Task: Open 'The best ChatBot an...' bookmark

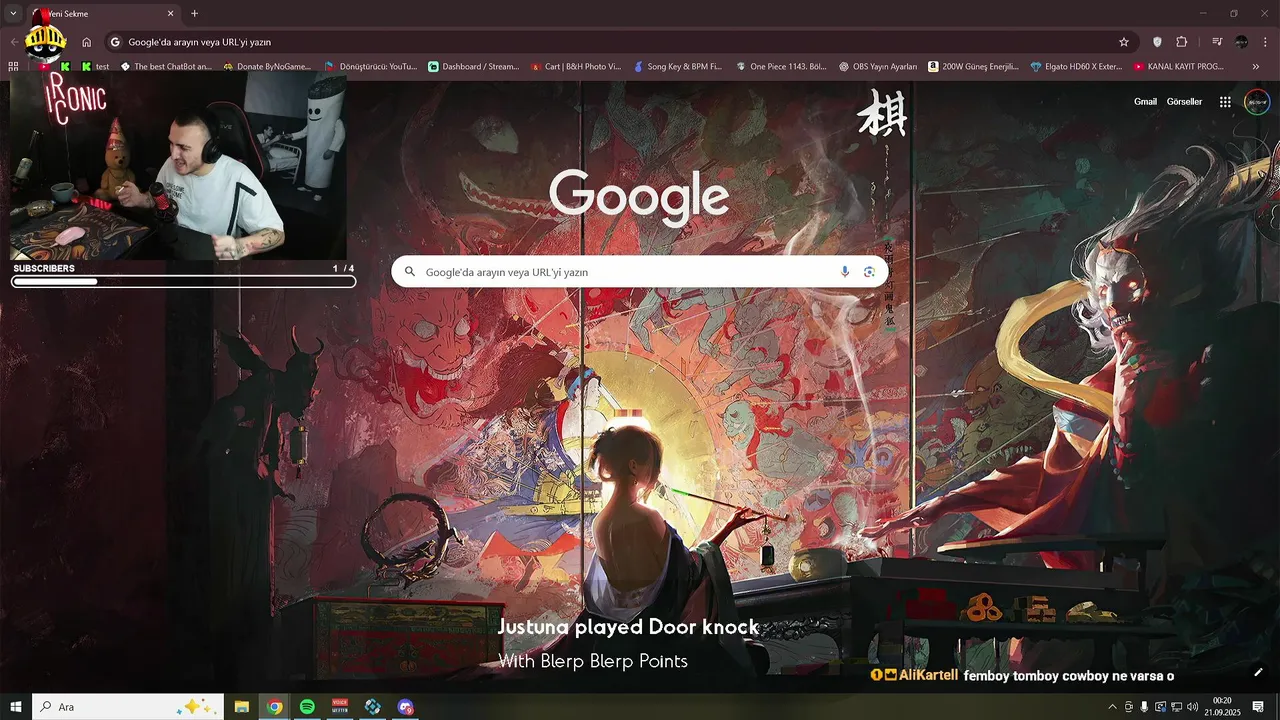Action: point(166,67)
